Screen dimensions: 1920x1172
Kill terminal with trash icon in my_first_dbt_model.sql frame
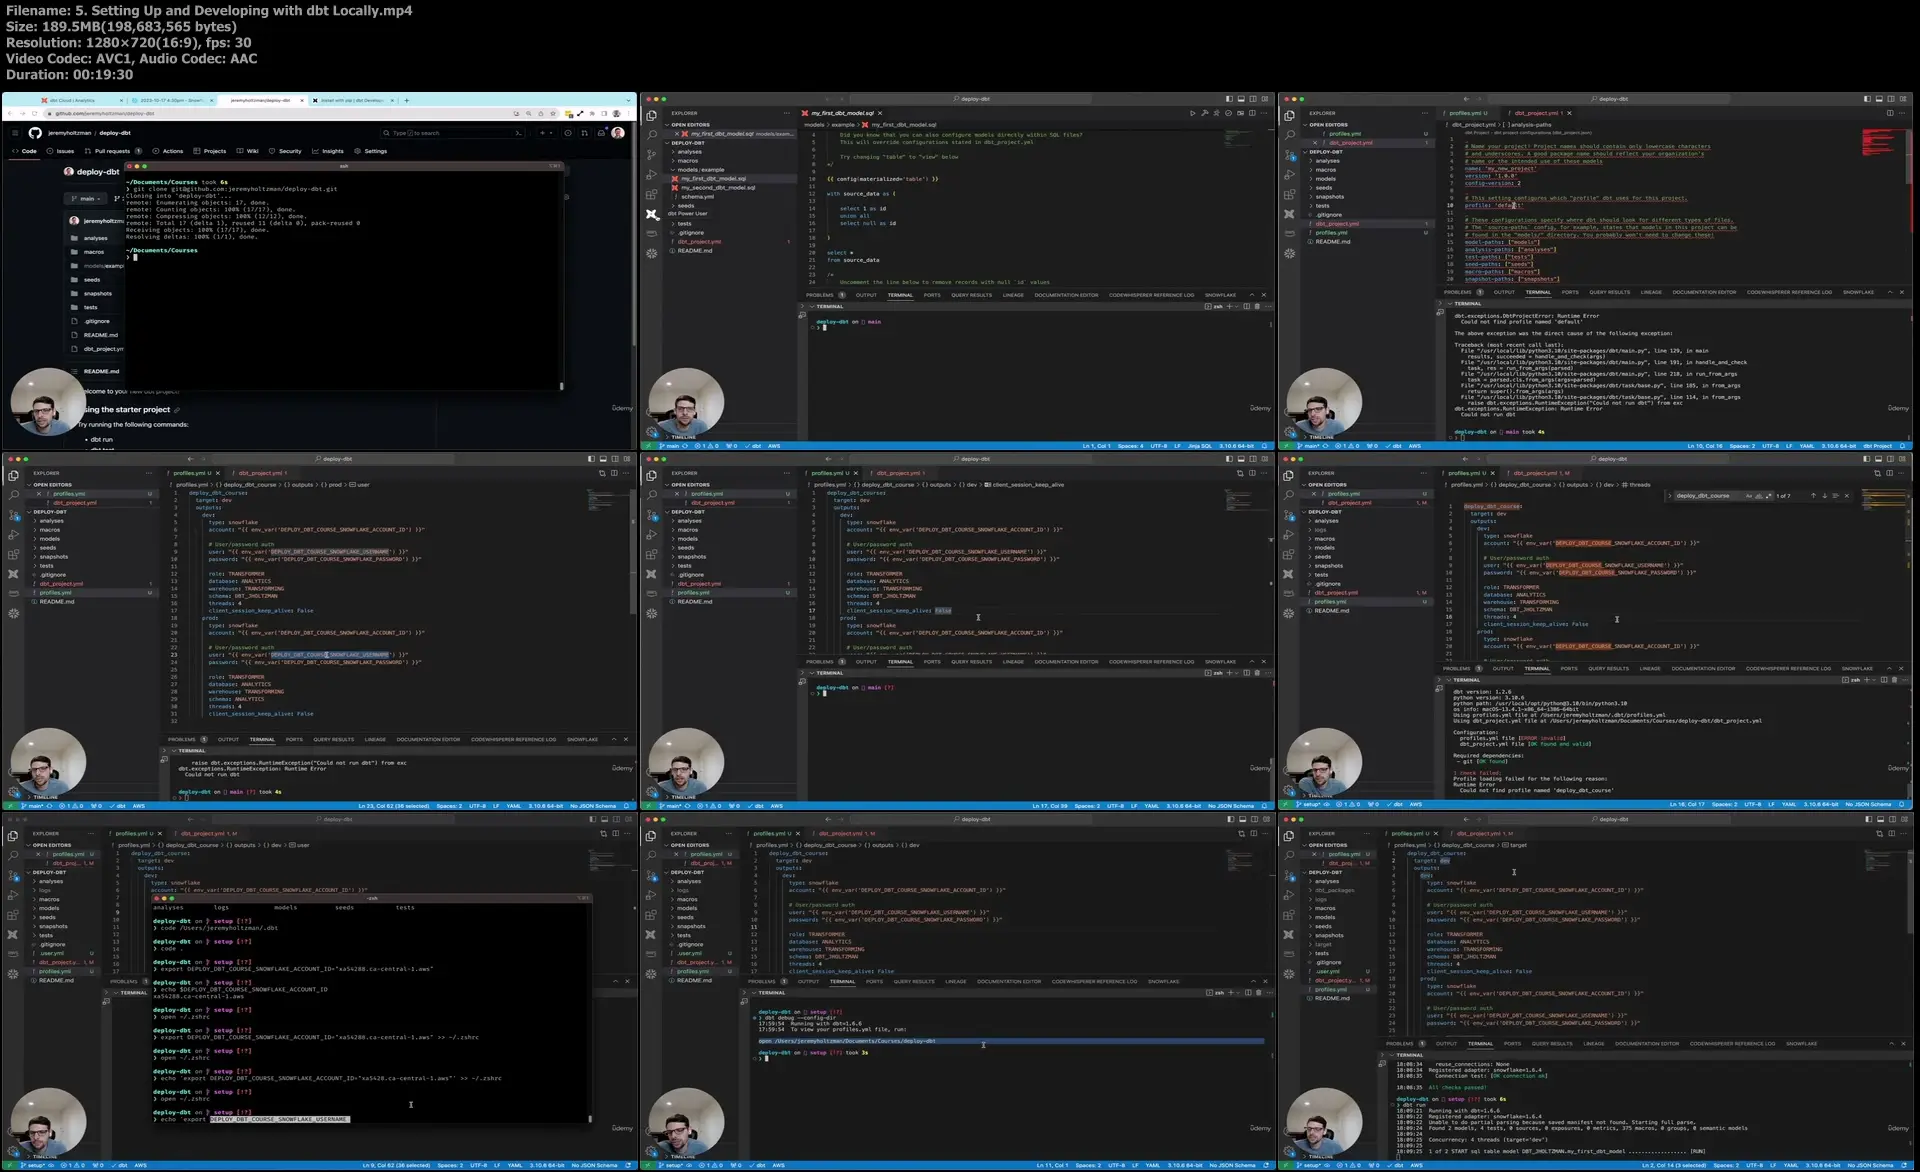point(1257,306)
